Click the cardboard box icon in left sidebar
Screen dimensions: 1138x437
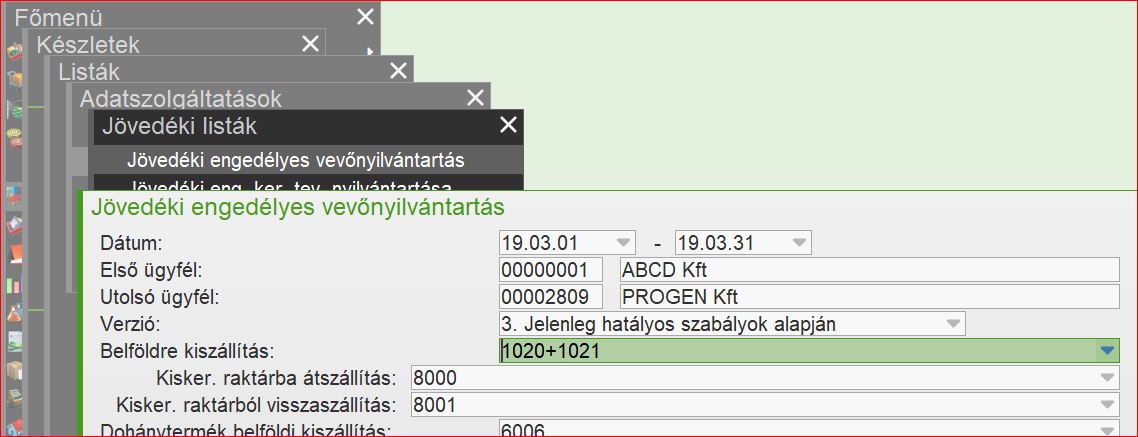tap(15, 370)
